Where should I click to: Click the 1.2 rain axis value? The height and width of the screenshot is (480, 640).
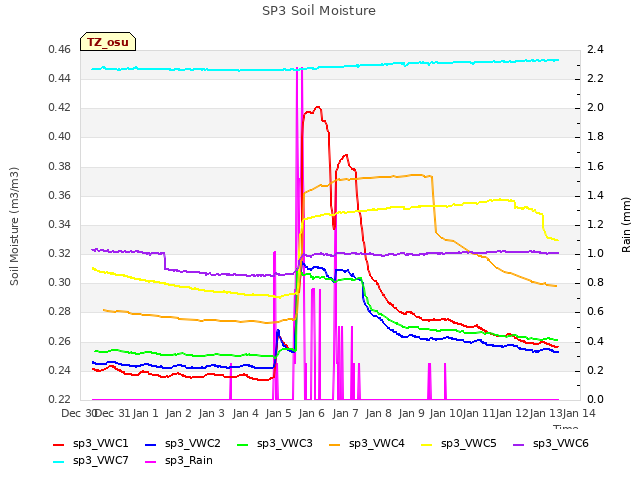point(595,224)
